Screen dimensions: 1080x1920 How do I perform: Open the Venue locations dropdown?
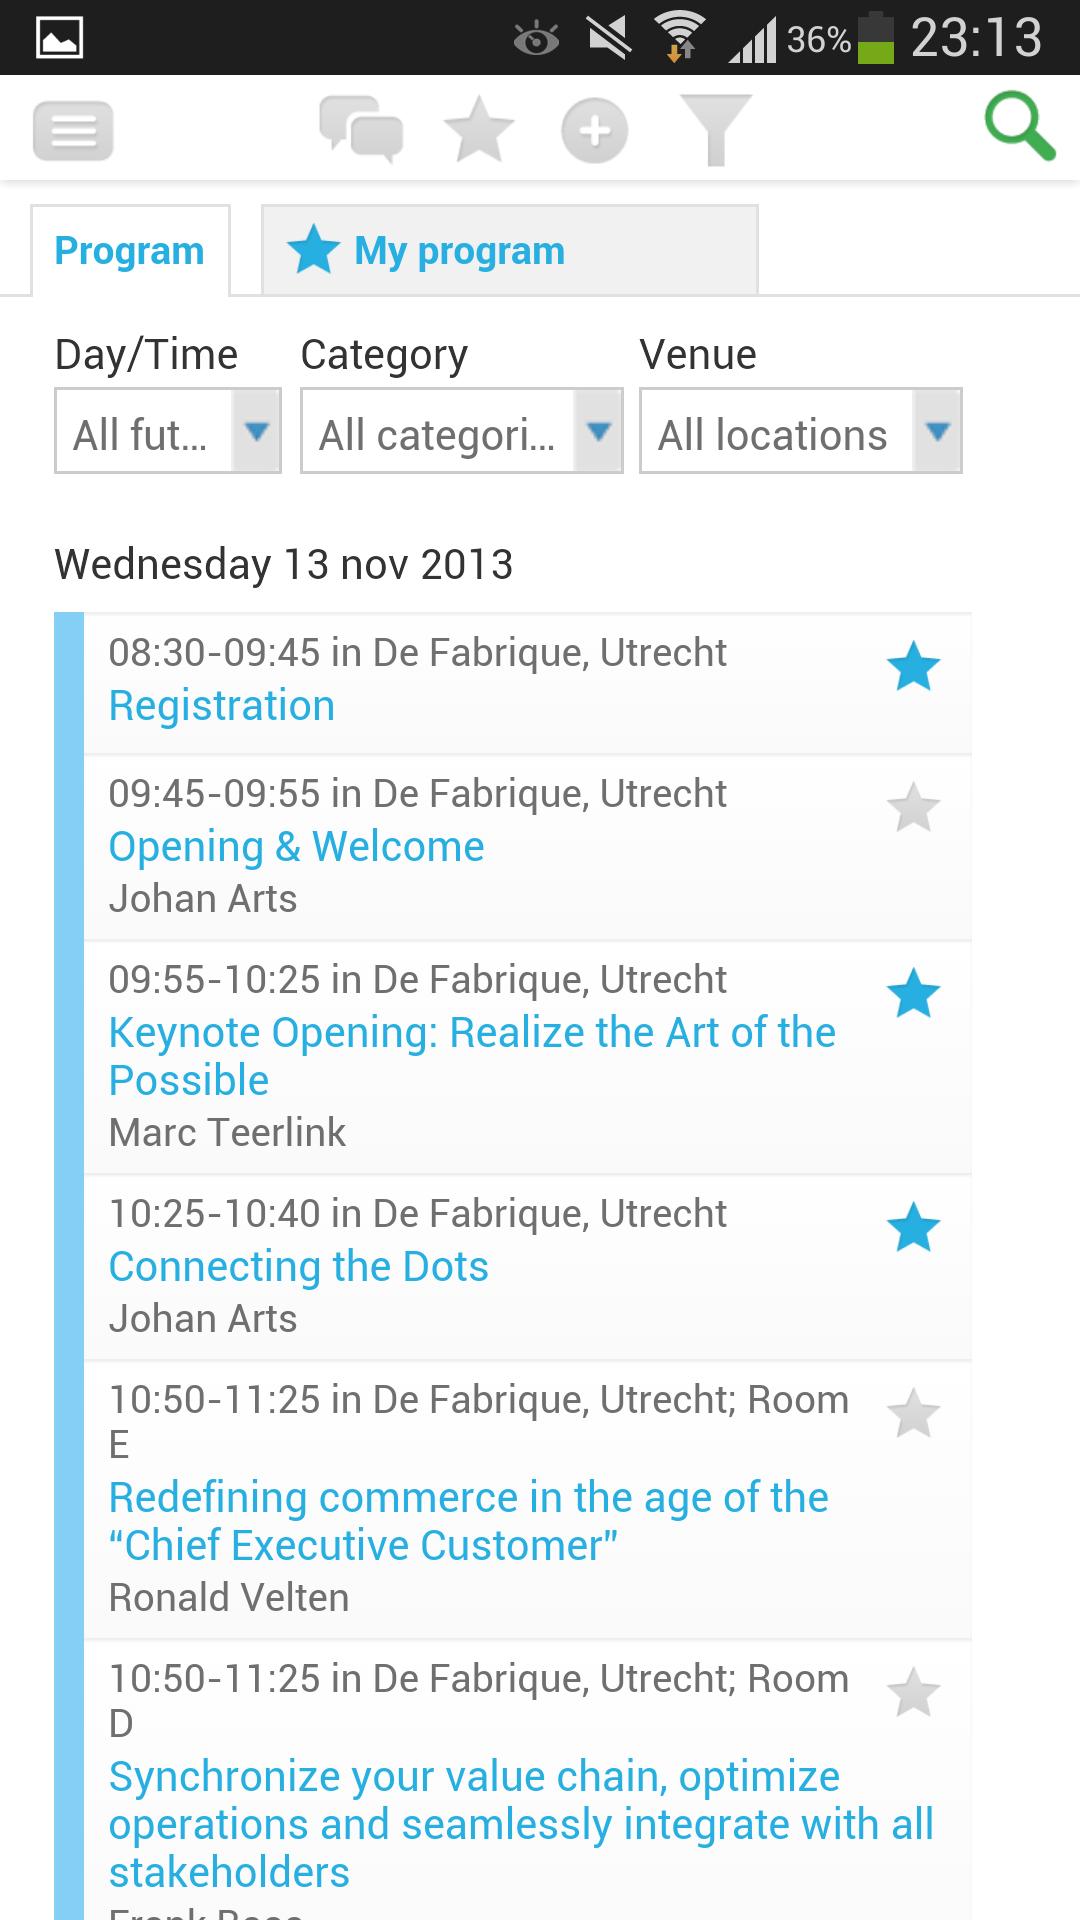tap(800, 431)
